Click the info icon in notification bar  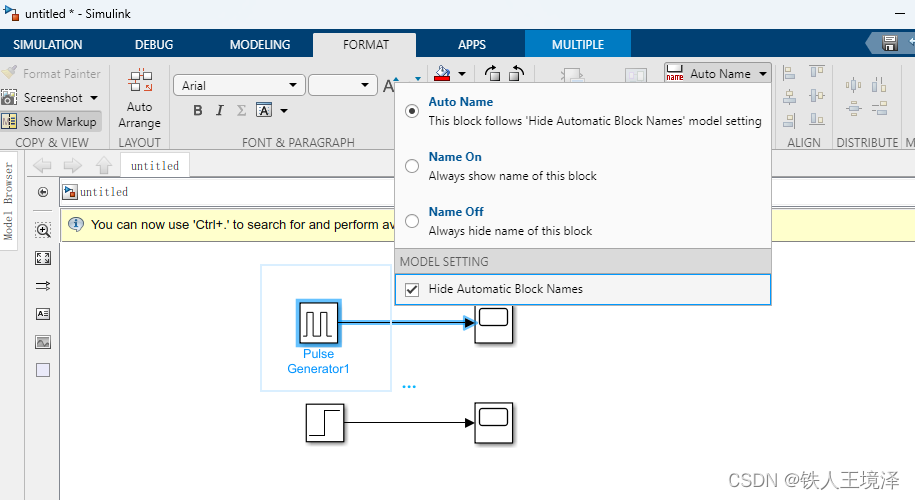[76, 224]
